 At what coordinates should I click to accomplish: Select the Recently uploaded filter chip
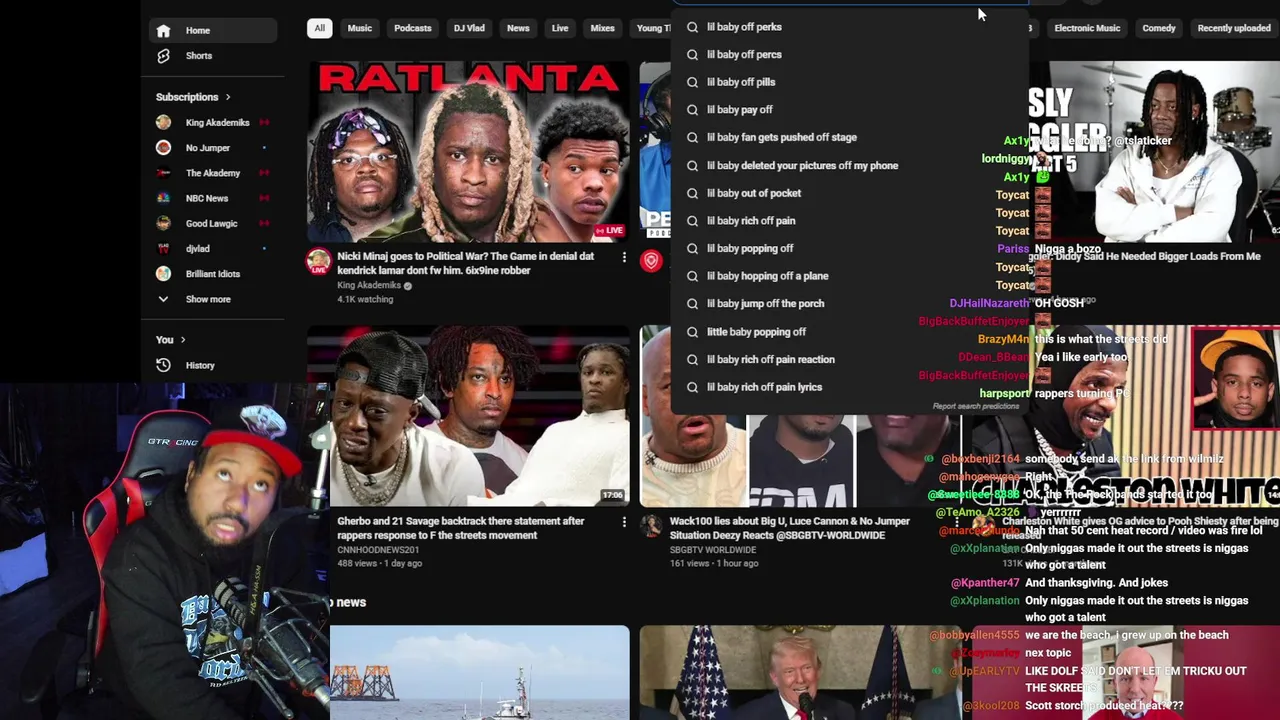[x=1234, y=28]
